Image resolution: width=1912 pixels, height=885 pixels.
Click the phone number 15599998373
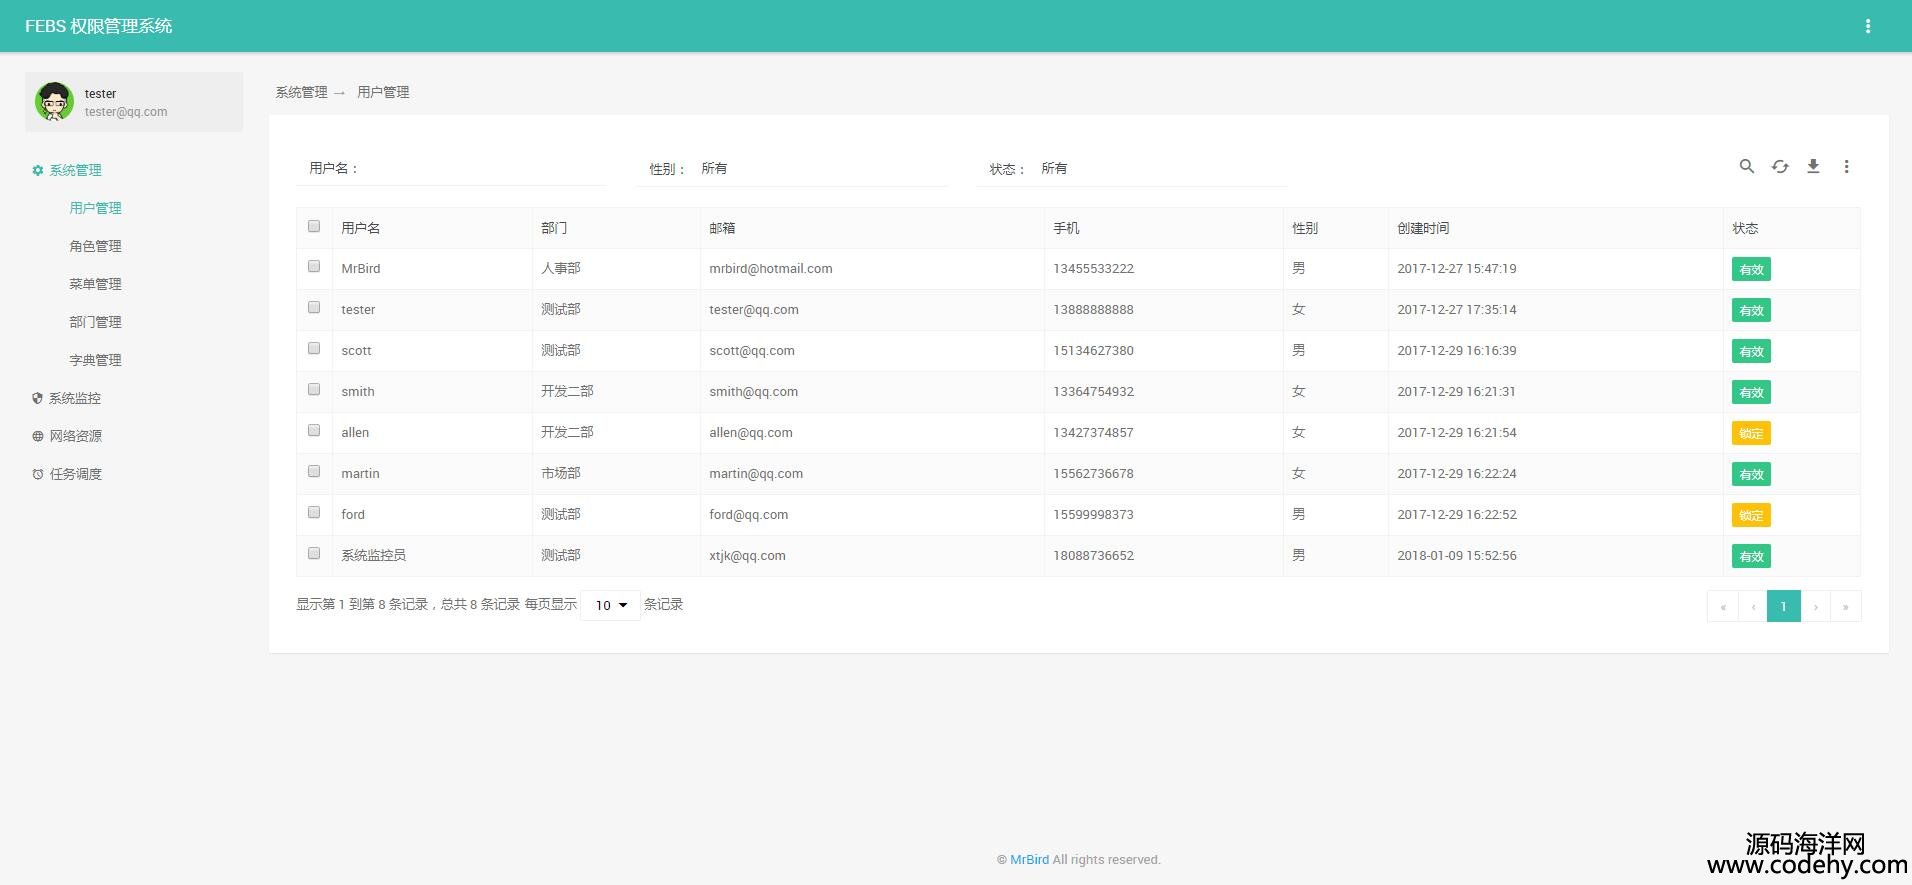point(1093,515)
